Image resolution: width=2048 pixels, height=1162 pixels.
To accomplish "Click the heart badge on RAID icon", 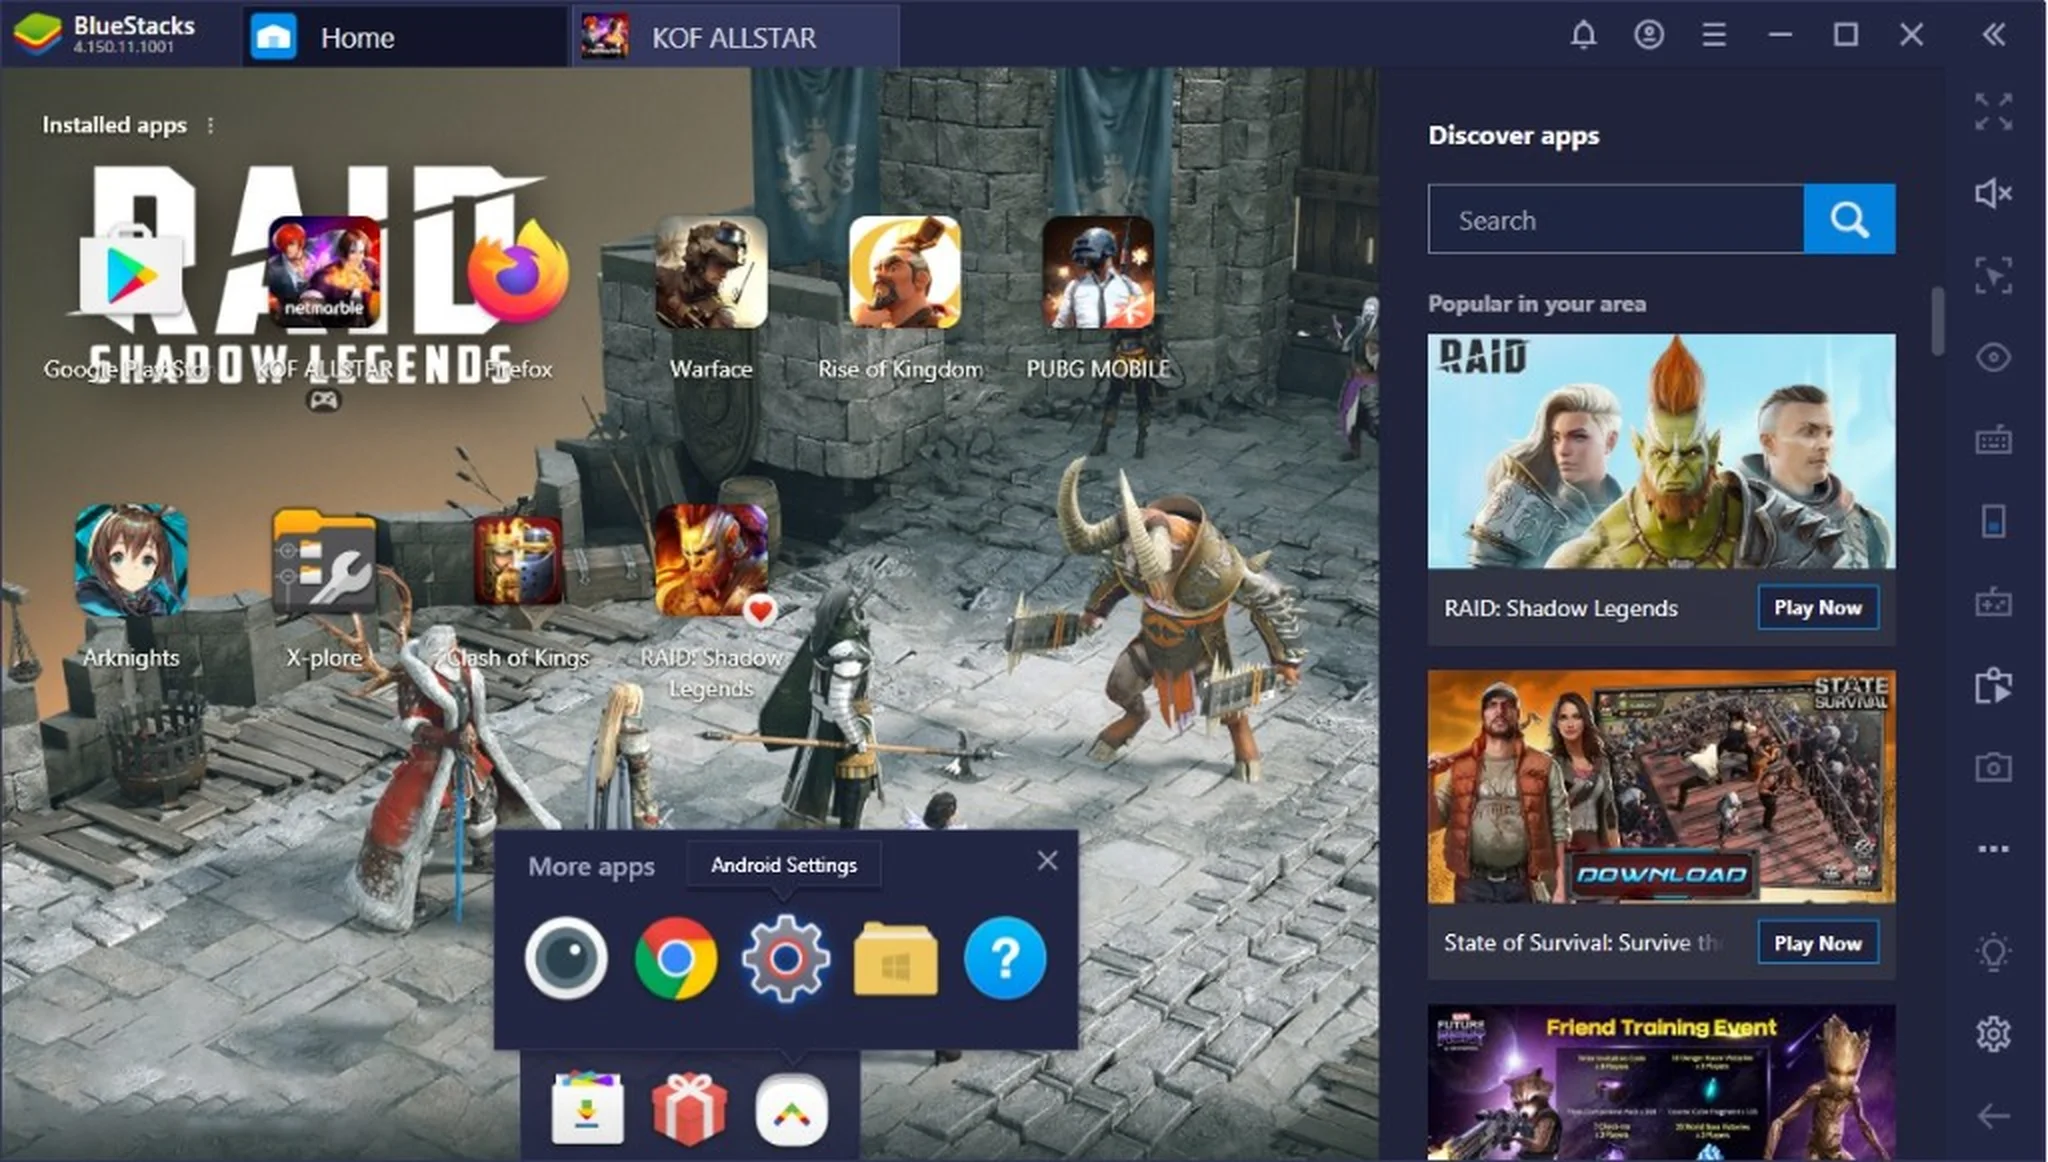I will (760, 609).
